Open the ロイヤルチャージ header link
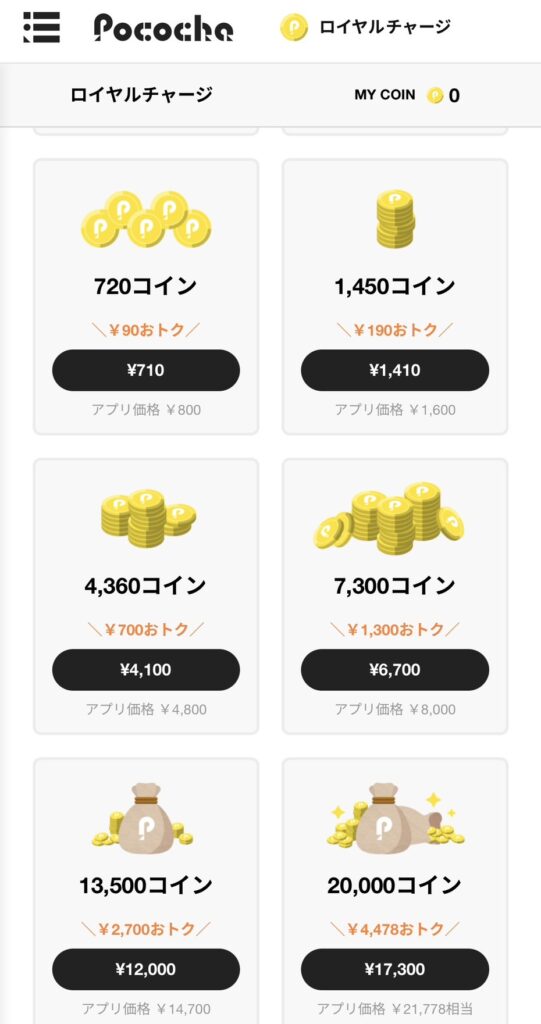 pyautogui.click(x=385, y=27)
